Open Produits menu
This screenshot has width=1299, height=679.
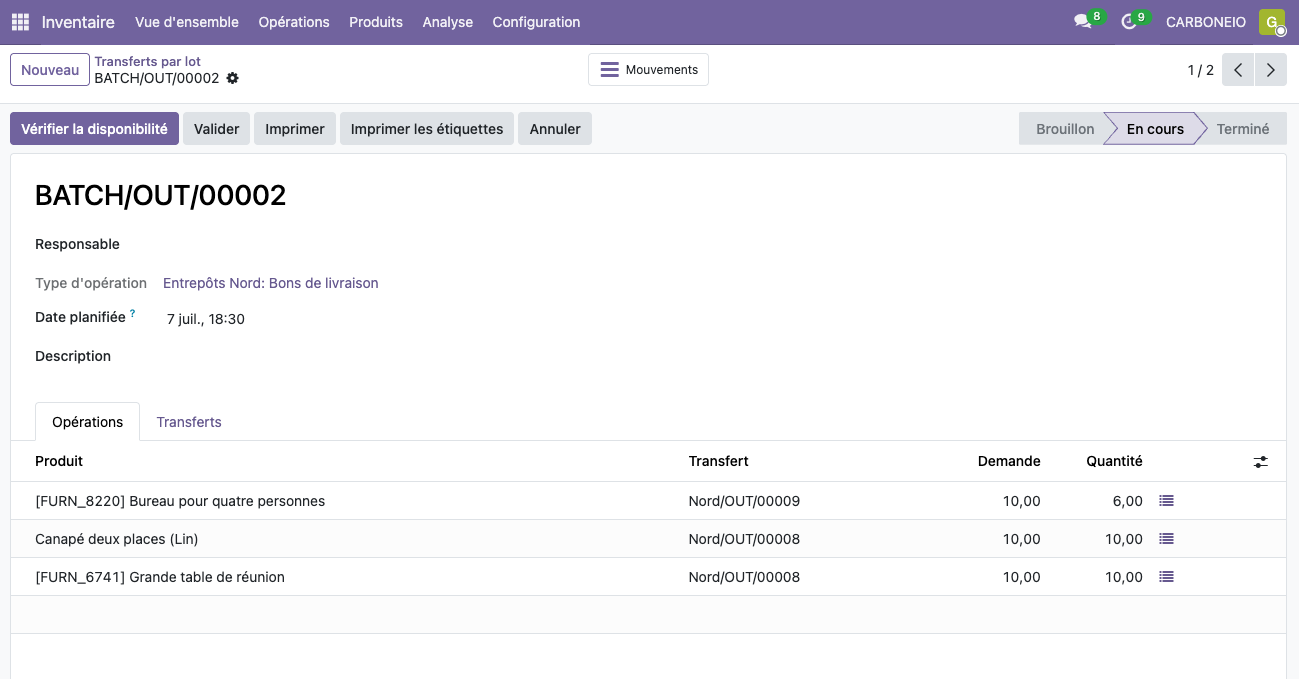[376, 22]
